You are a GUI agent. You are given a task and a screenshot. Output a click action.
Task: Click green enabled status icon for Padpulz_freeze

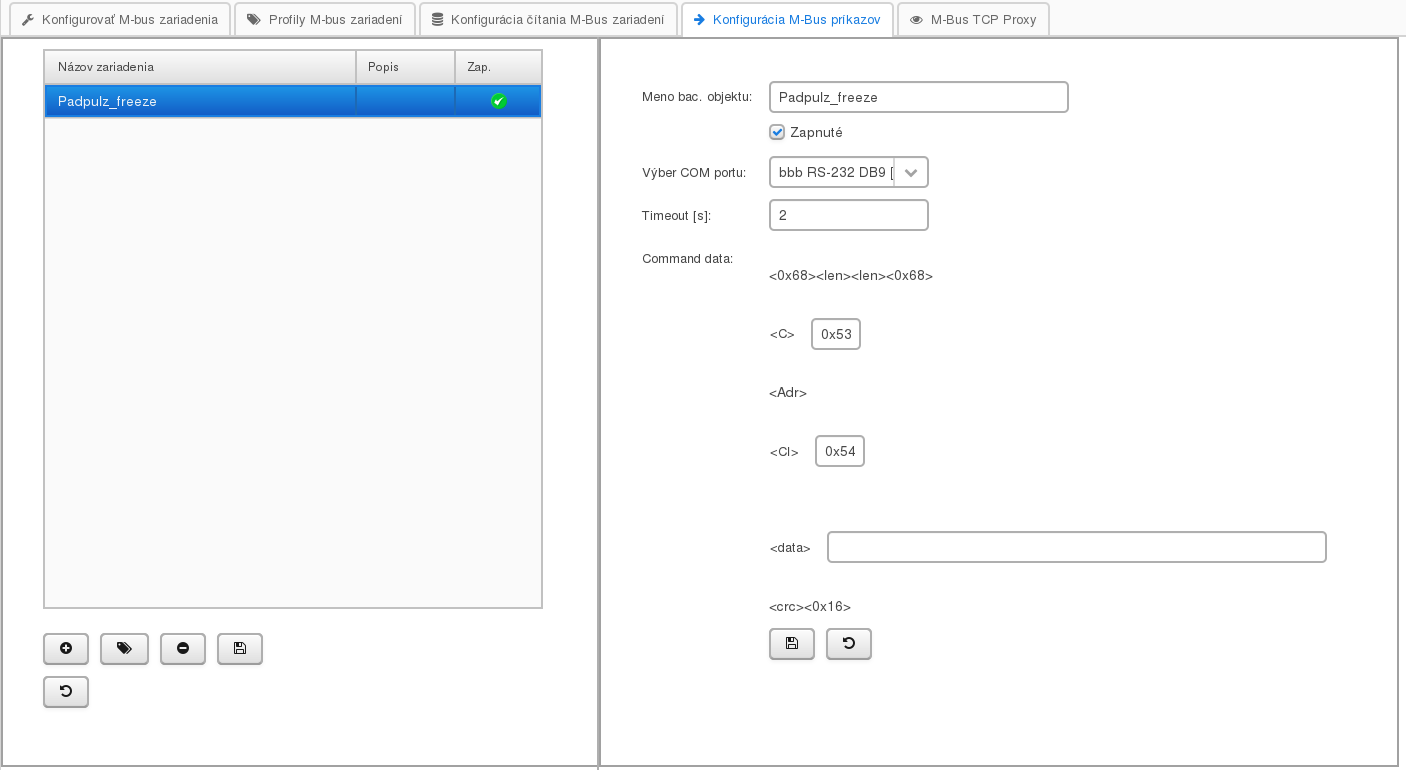pos(499,101)
